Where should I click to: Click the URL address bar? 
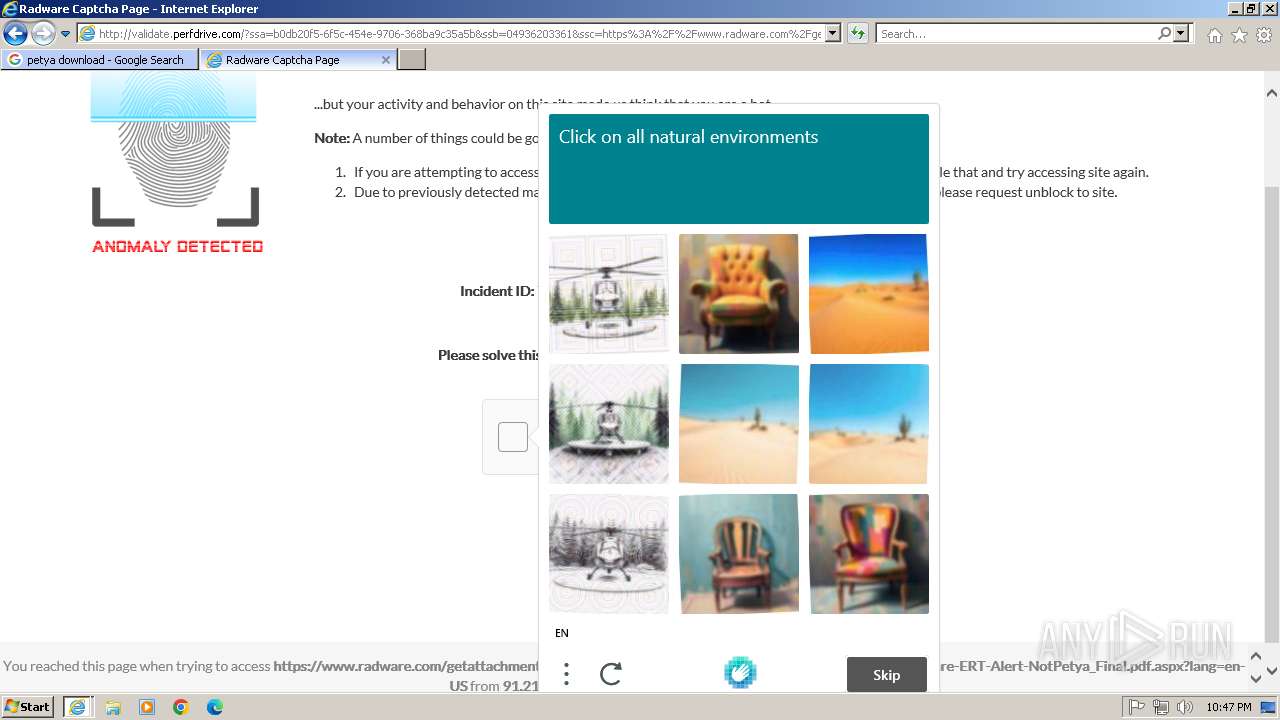[x=451, y=34]
